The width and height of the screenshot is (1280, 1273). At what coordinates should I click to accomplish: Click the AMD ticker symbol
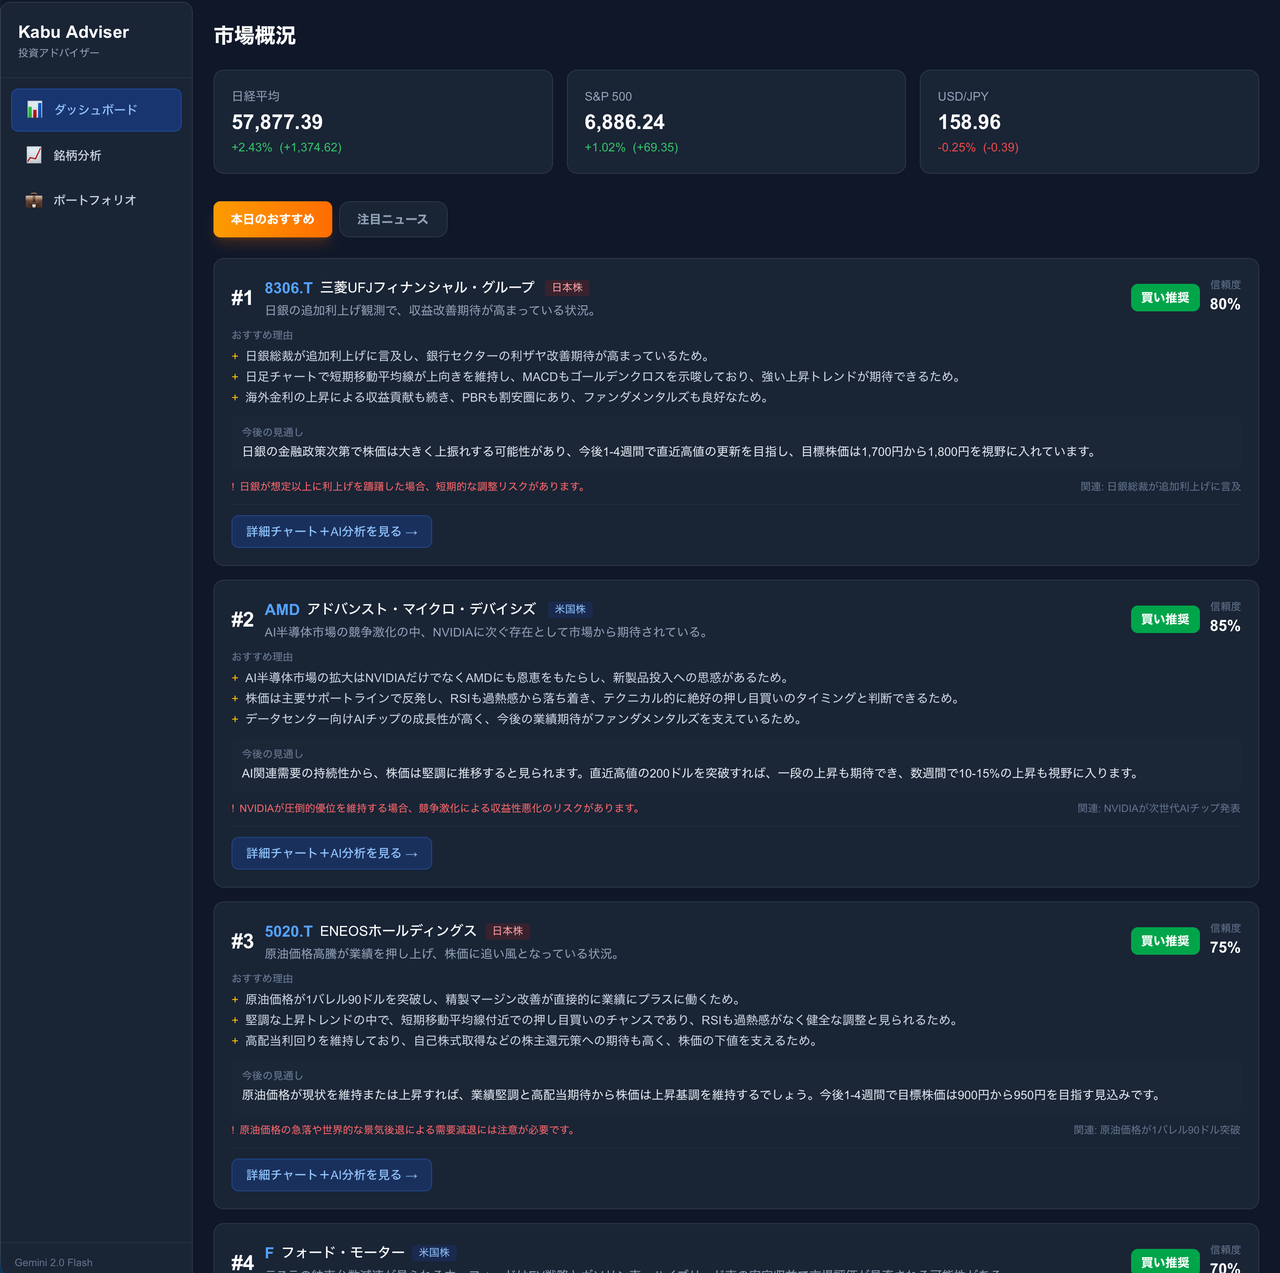(x=282, y=610)
